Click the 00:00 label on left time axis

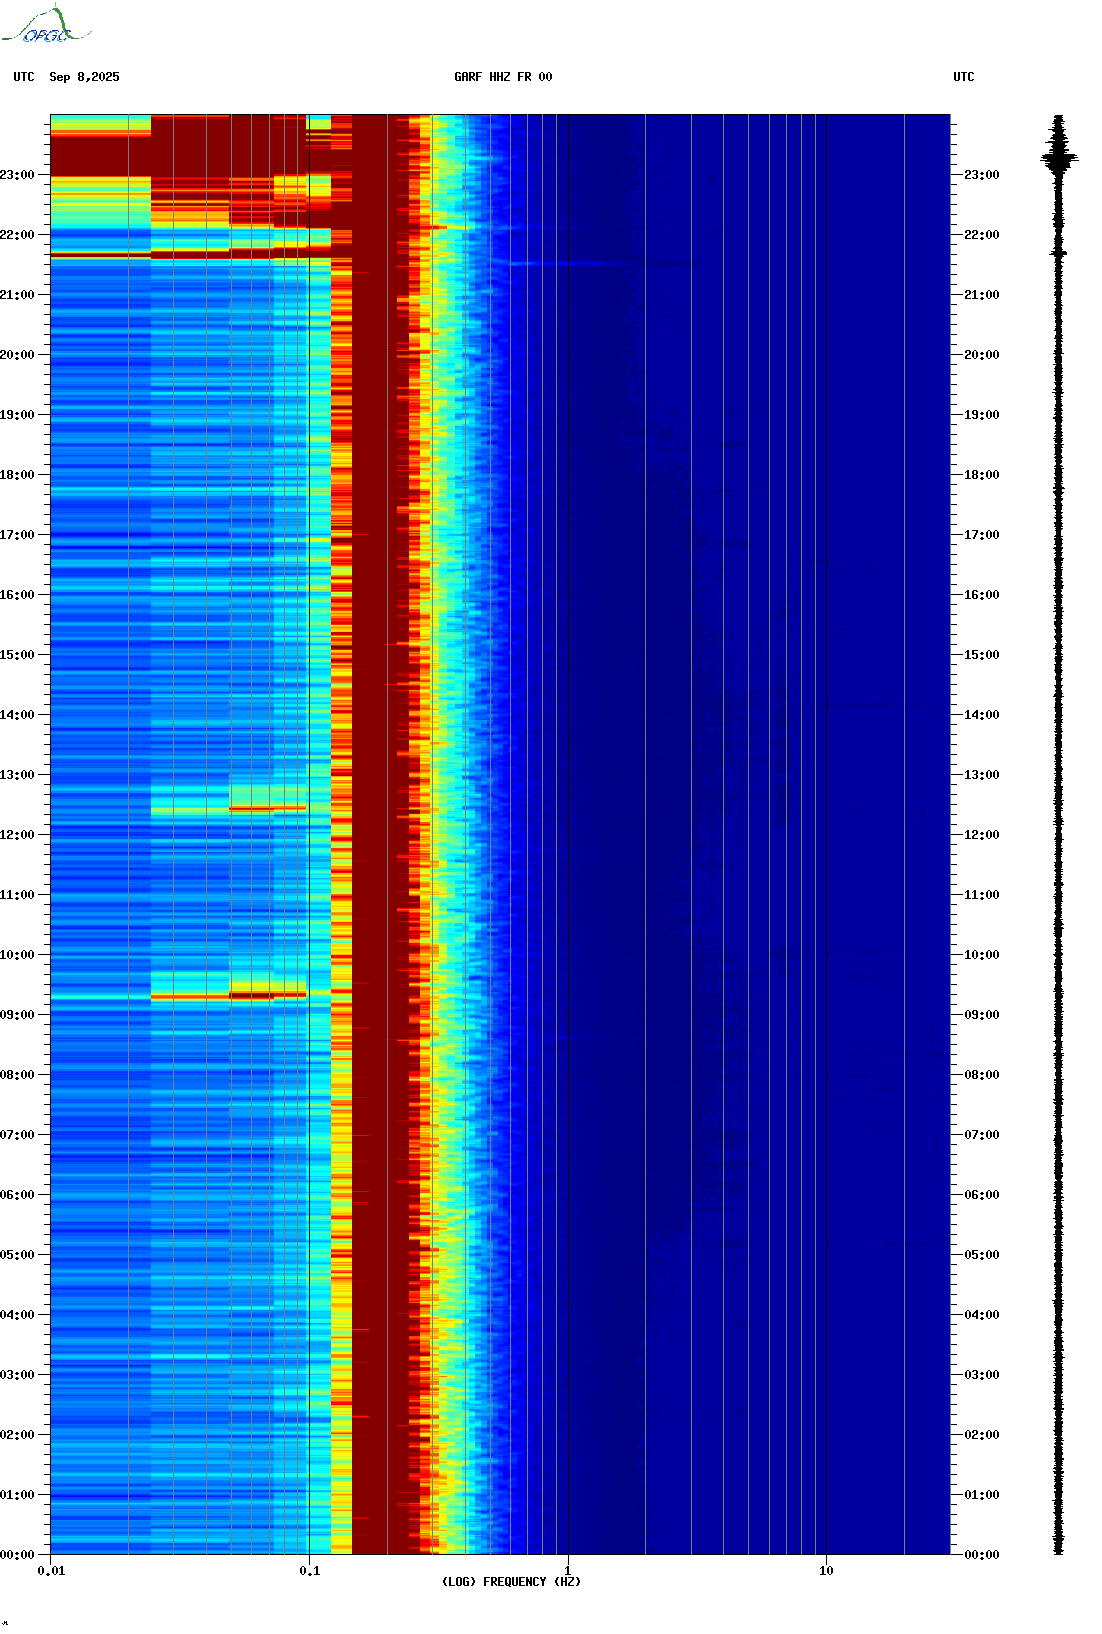[x=17, y=1555]
